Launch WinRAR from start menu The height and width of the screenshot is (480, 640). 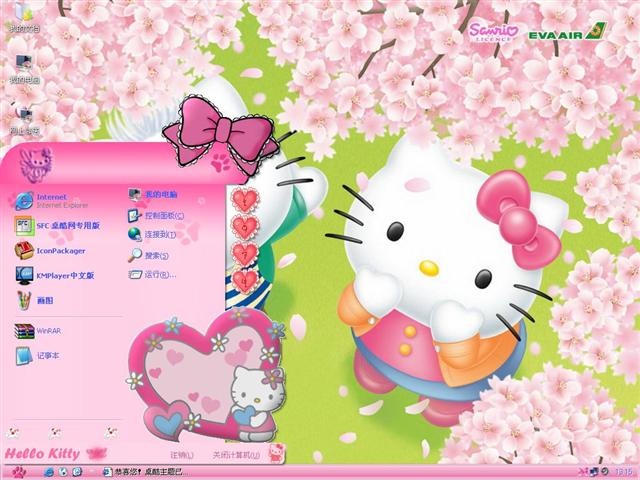38,331
